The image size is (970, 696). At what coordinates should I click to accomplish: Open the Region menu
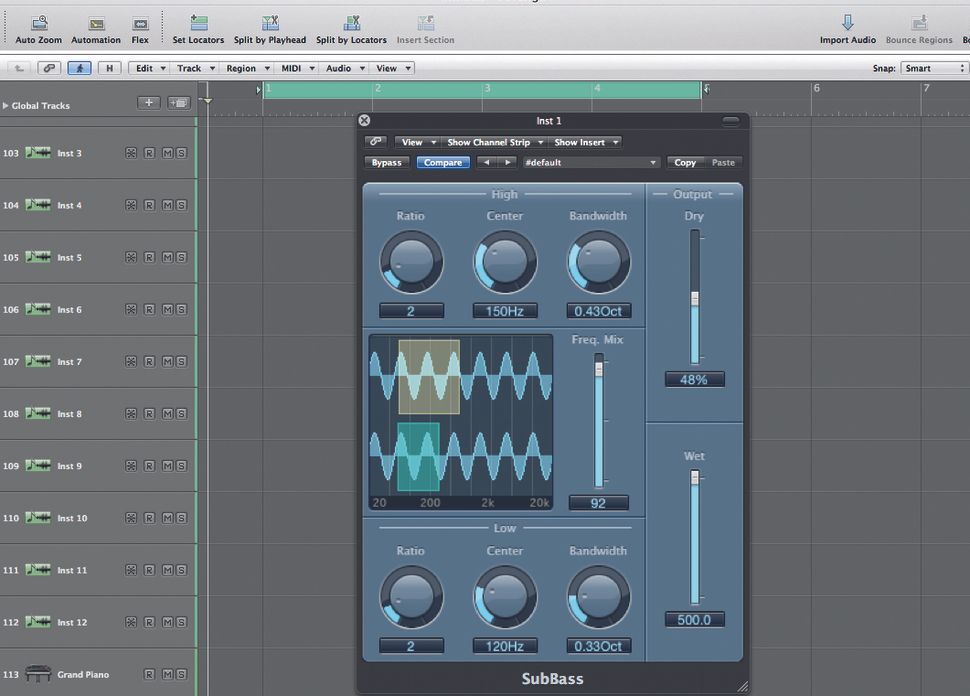[x=246, y=68]
